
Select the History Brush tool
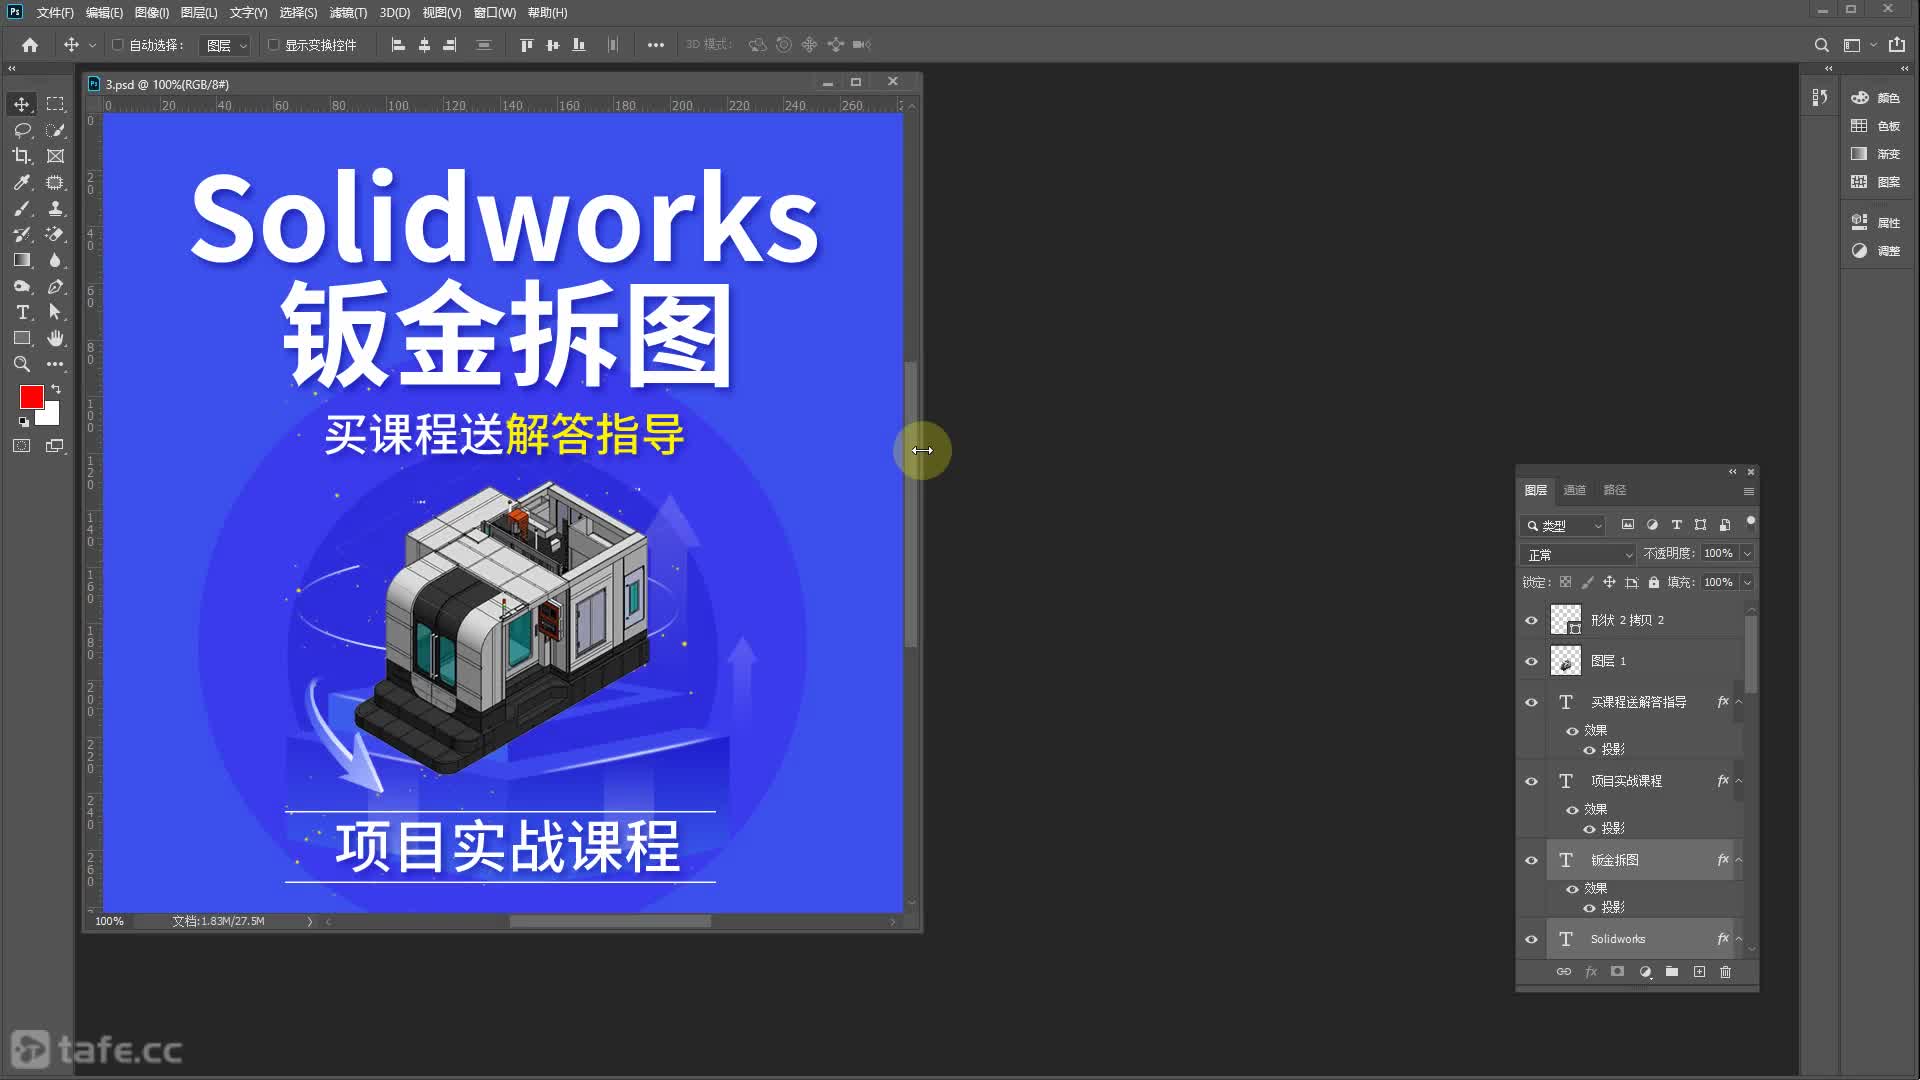coord(22,234)
